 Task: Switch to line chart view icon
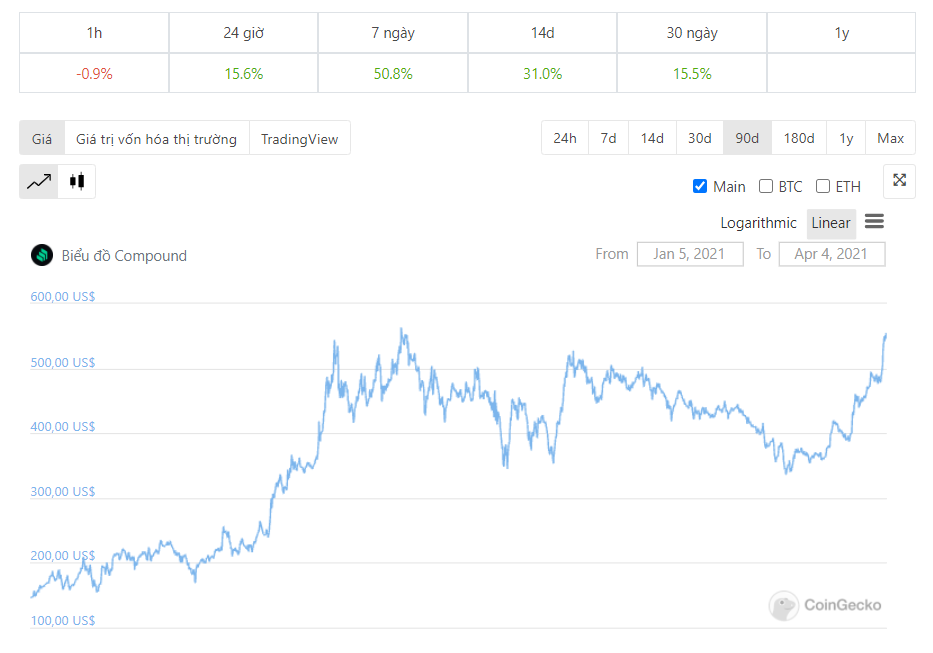[39, 182]
